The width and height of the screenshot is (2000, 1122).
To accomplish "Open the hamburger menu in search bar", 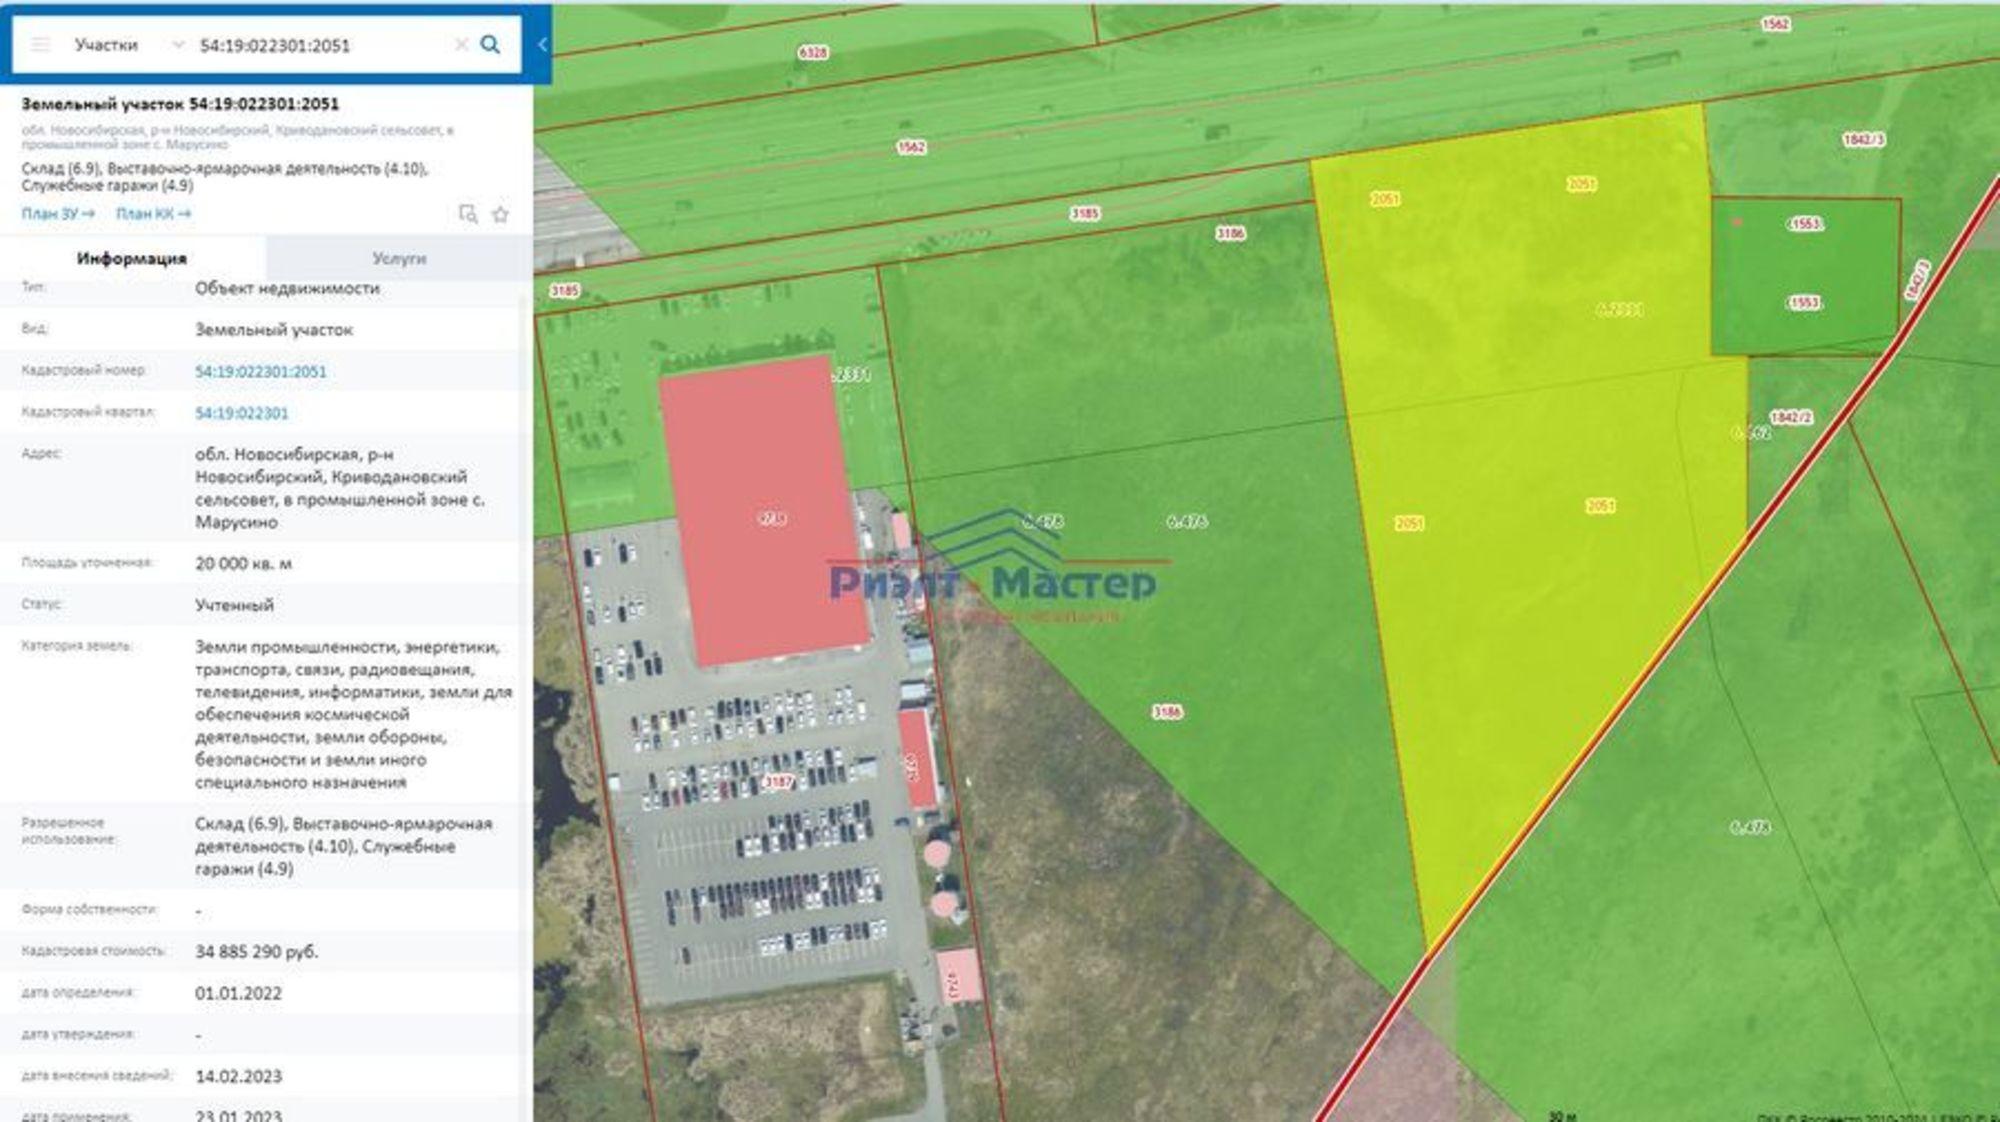I will pyautogui.click(x=40, y=45).
